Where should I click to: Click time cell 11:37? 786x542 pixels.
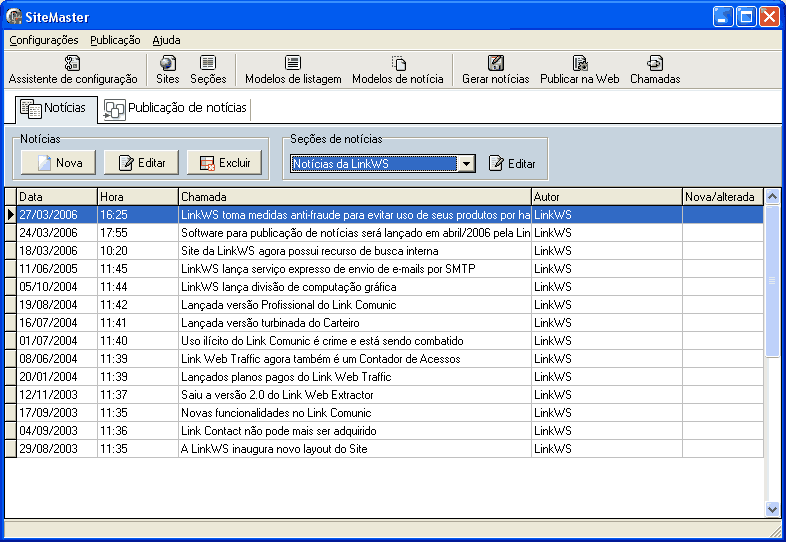pyautogui.click(x=138, y=395)
